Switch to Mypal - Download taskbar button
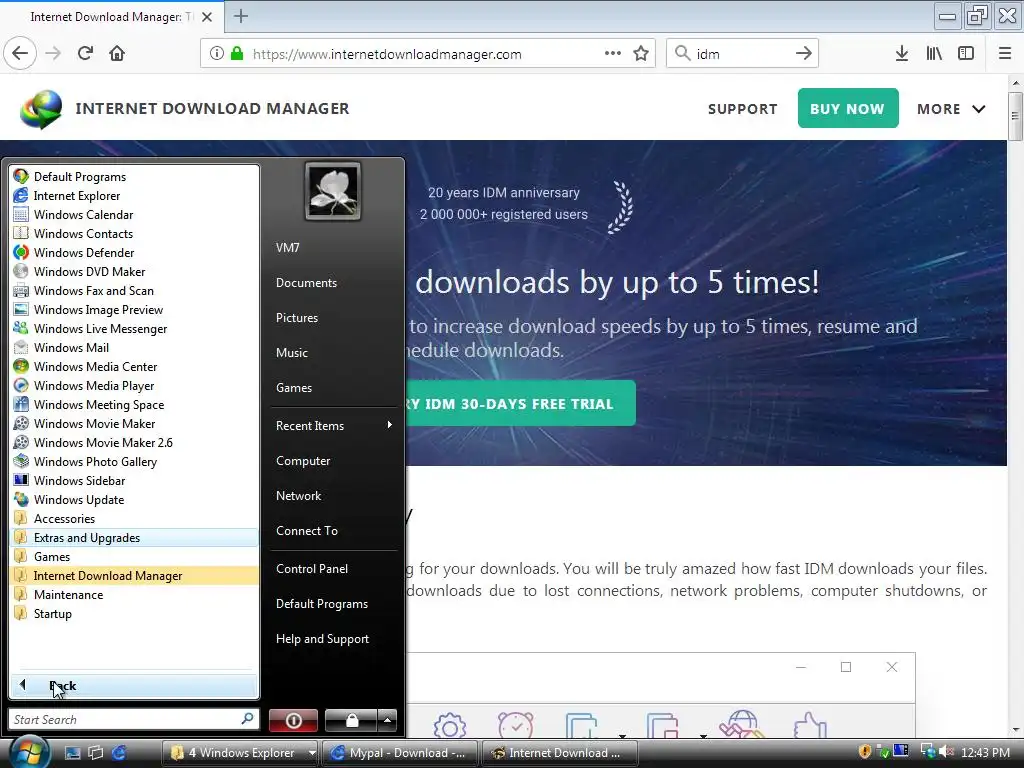 [399, 752]
